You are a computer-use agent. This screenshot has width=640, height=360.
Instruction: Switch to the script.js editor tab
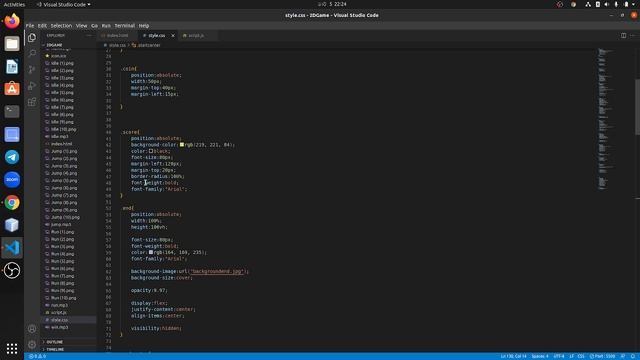click(x=197, y=36)
